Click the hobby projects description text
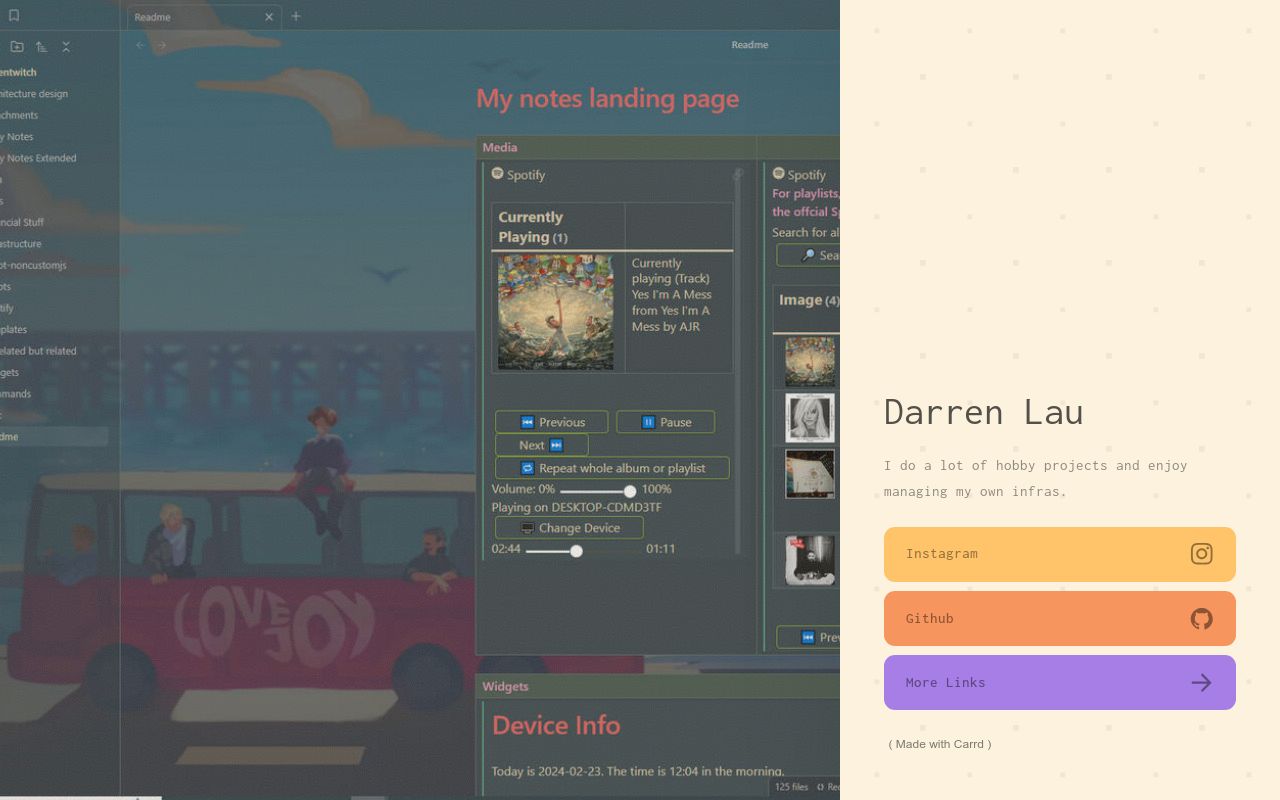1280x800 pixels. (x=1036, y=478)
